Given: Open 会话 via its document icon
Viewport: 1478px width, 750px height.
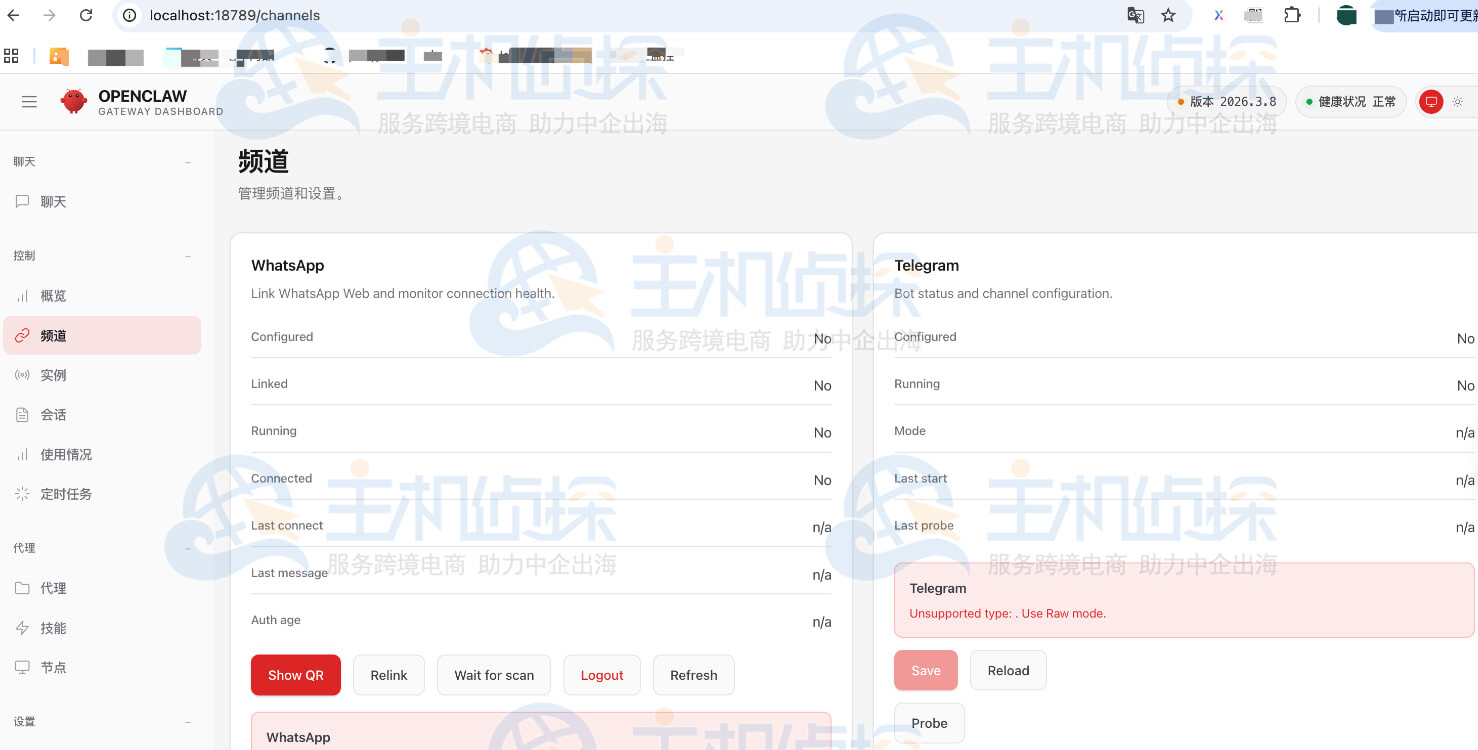Looking at the screenshot, I should (22, 415).
